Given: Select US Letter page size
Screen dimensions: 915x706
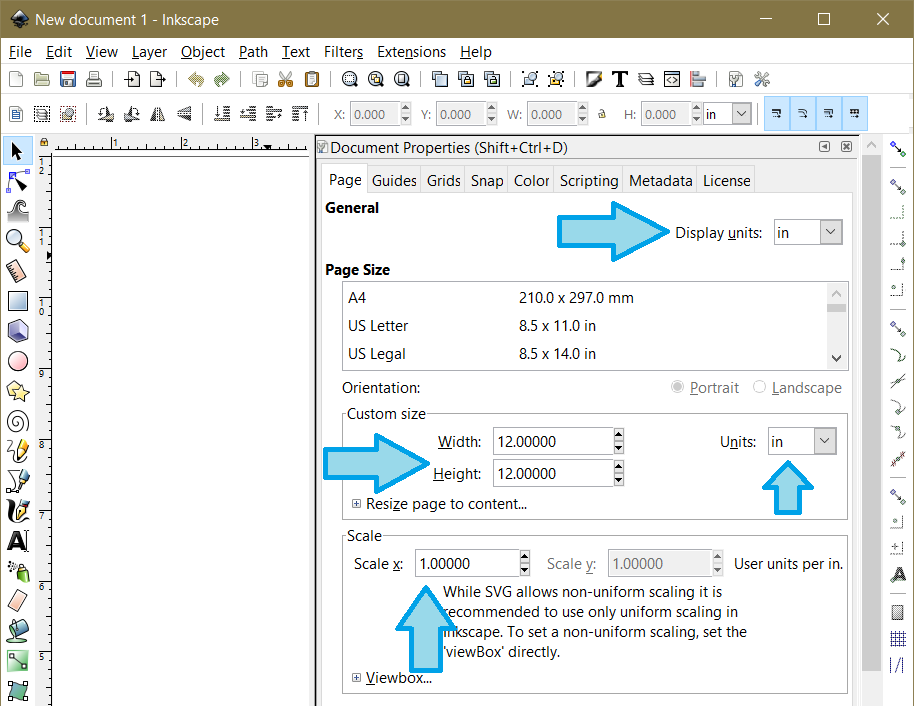Looking at the screenshot, I should pyautogui.click(x=585, y=326).
